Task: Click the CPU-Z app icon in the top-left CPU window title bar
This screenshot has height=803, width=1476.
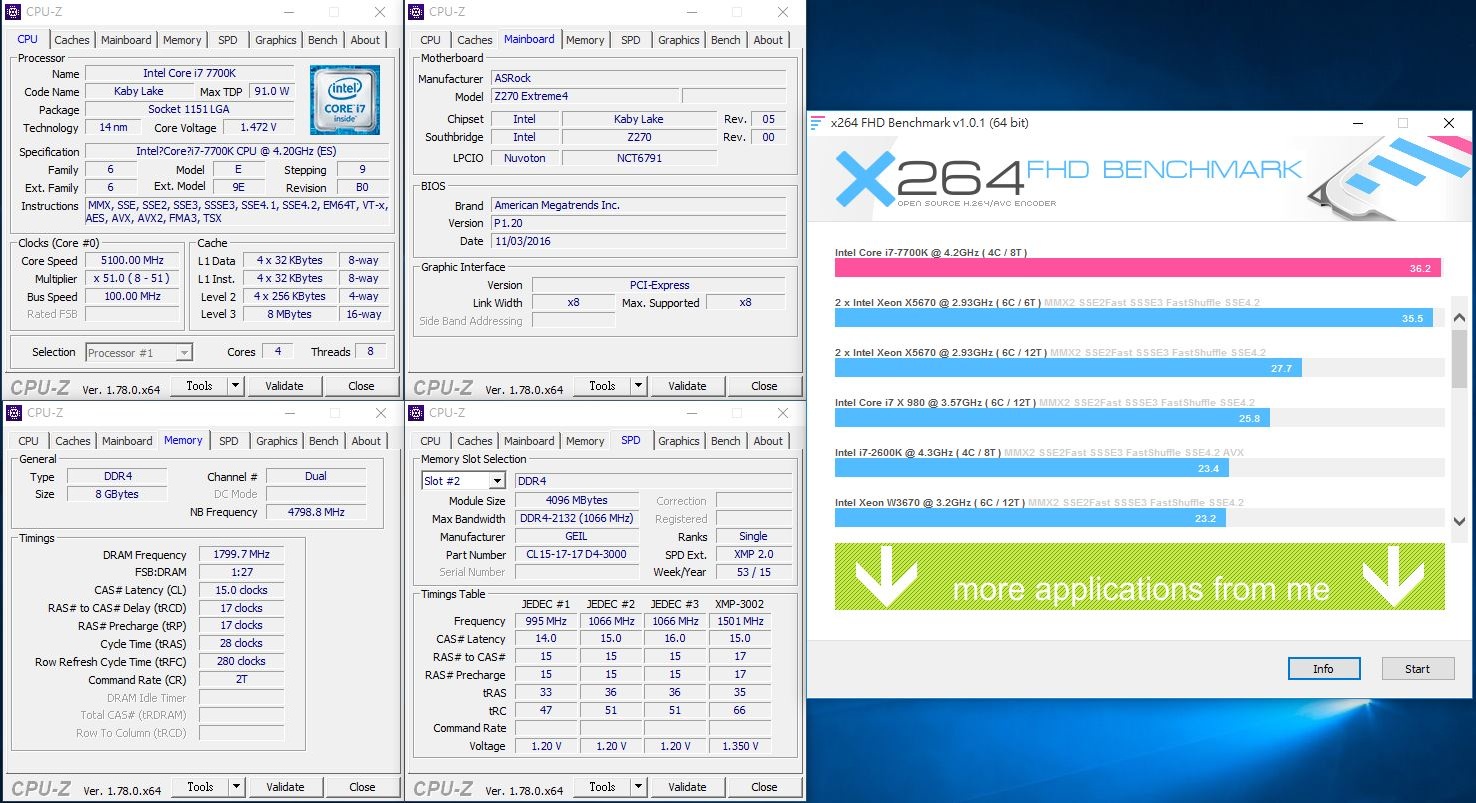Action: 15,12
